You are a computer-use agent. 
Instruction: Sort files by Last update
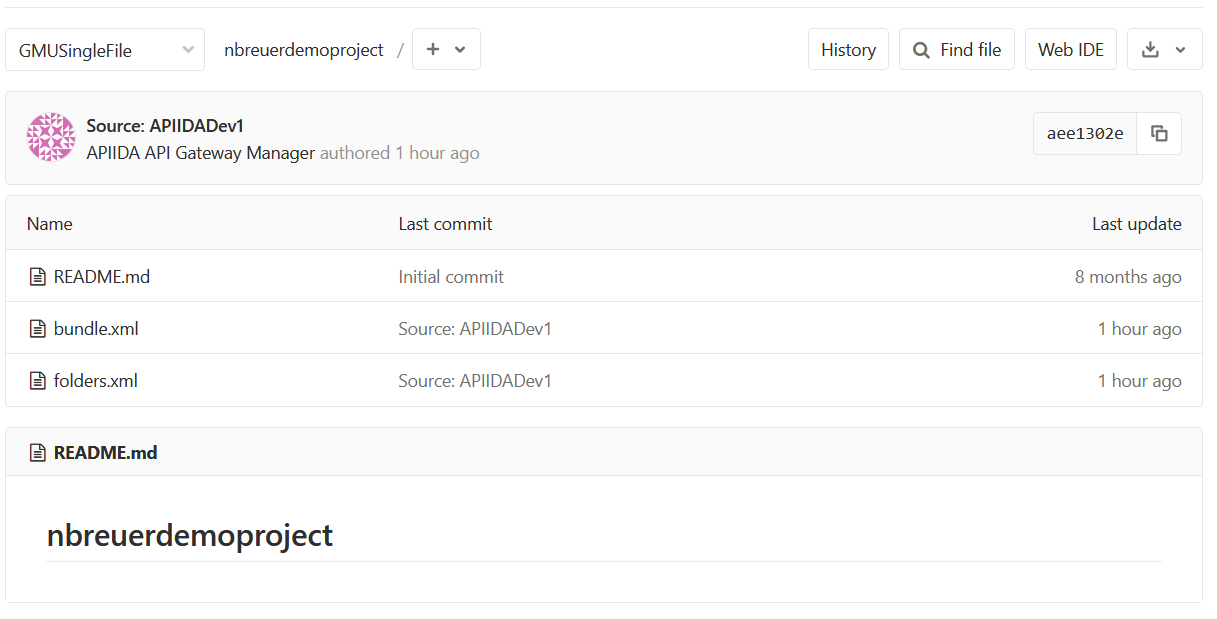point(1136,223)
